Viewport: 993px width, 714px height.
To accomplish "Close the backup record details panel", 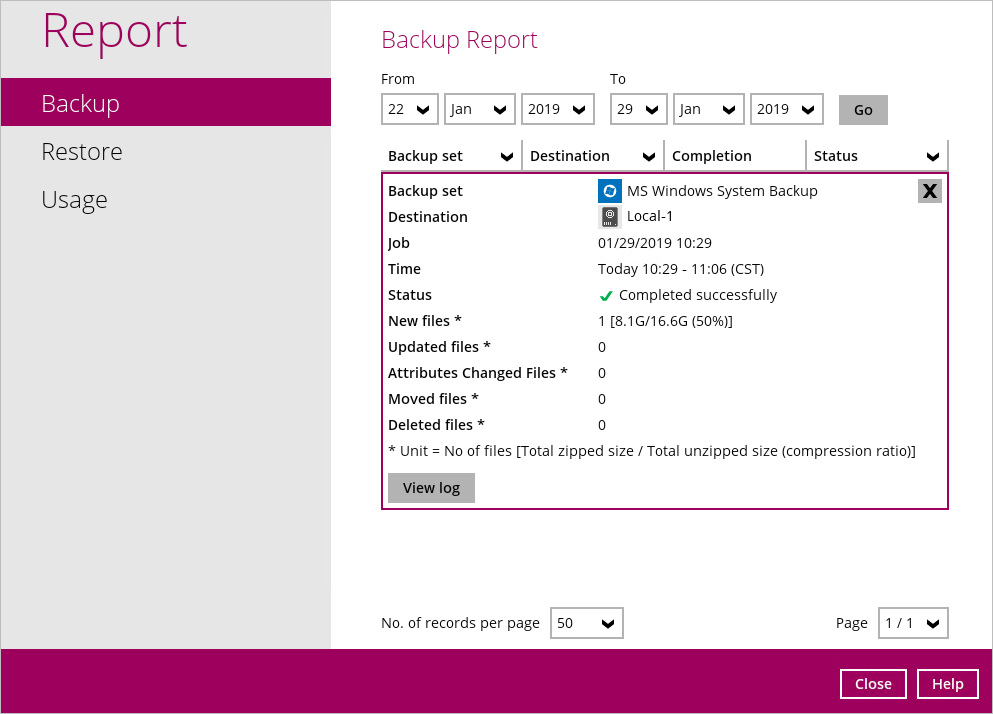I will (929, 191).
